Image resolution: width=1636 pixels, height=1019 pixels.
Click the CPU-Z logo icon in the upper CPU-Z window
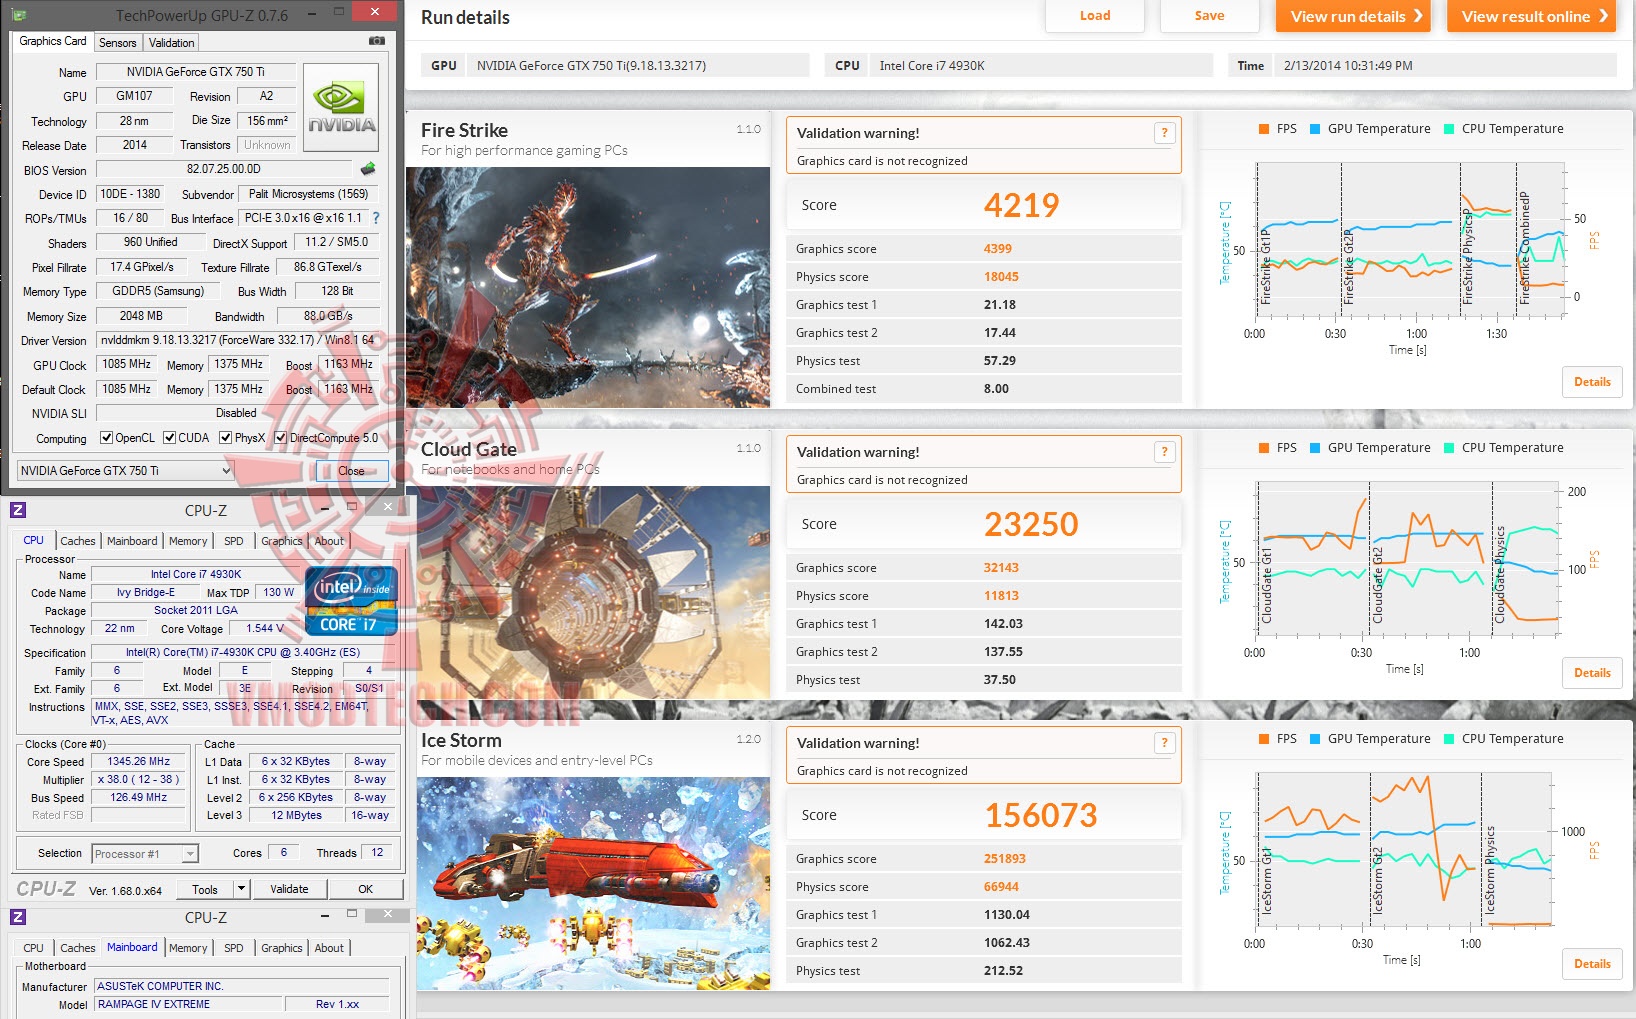click(x=18, y=510)
